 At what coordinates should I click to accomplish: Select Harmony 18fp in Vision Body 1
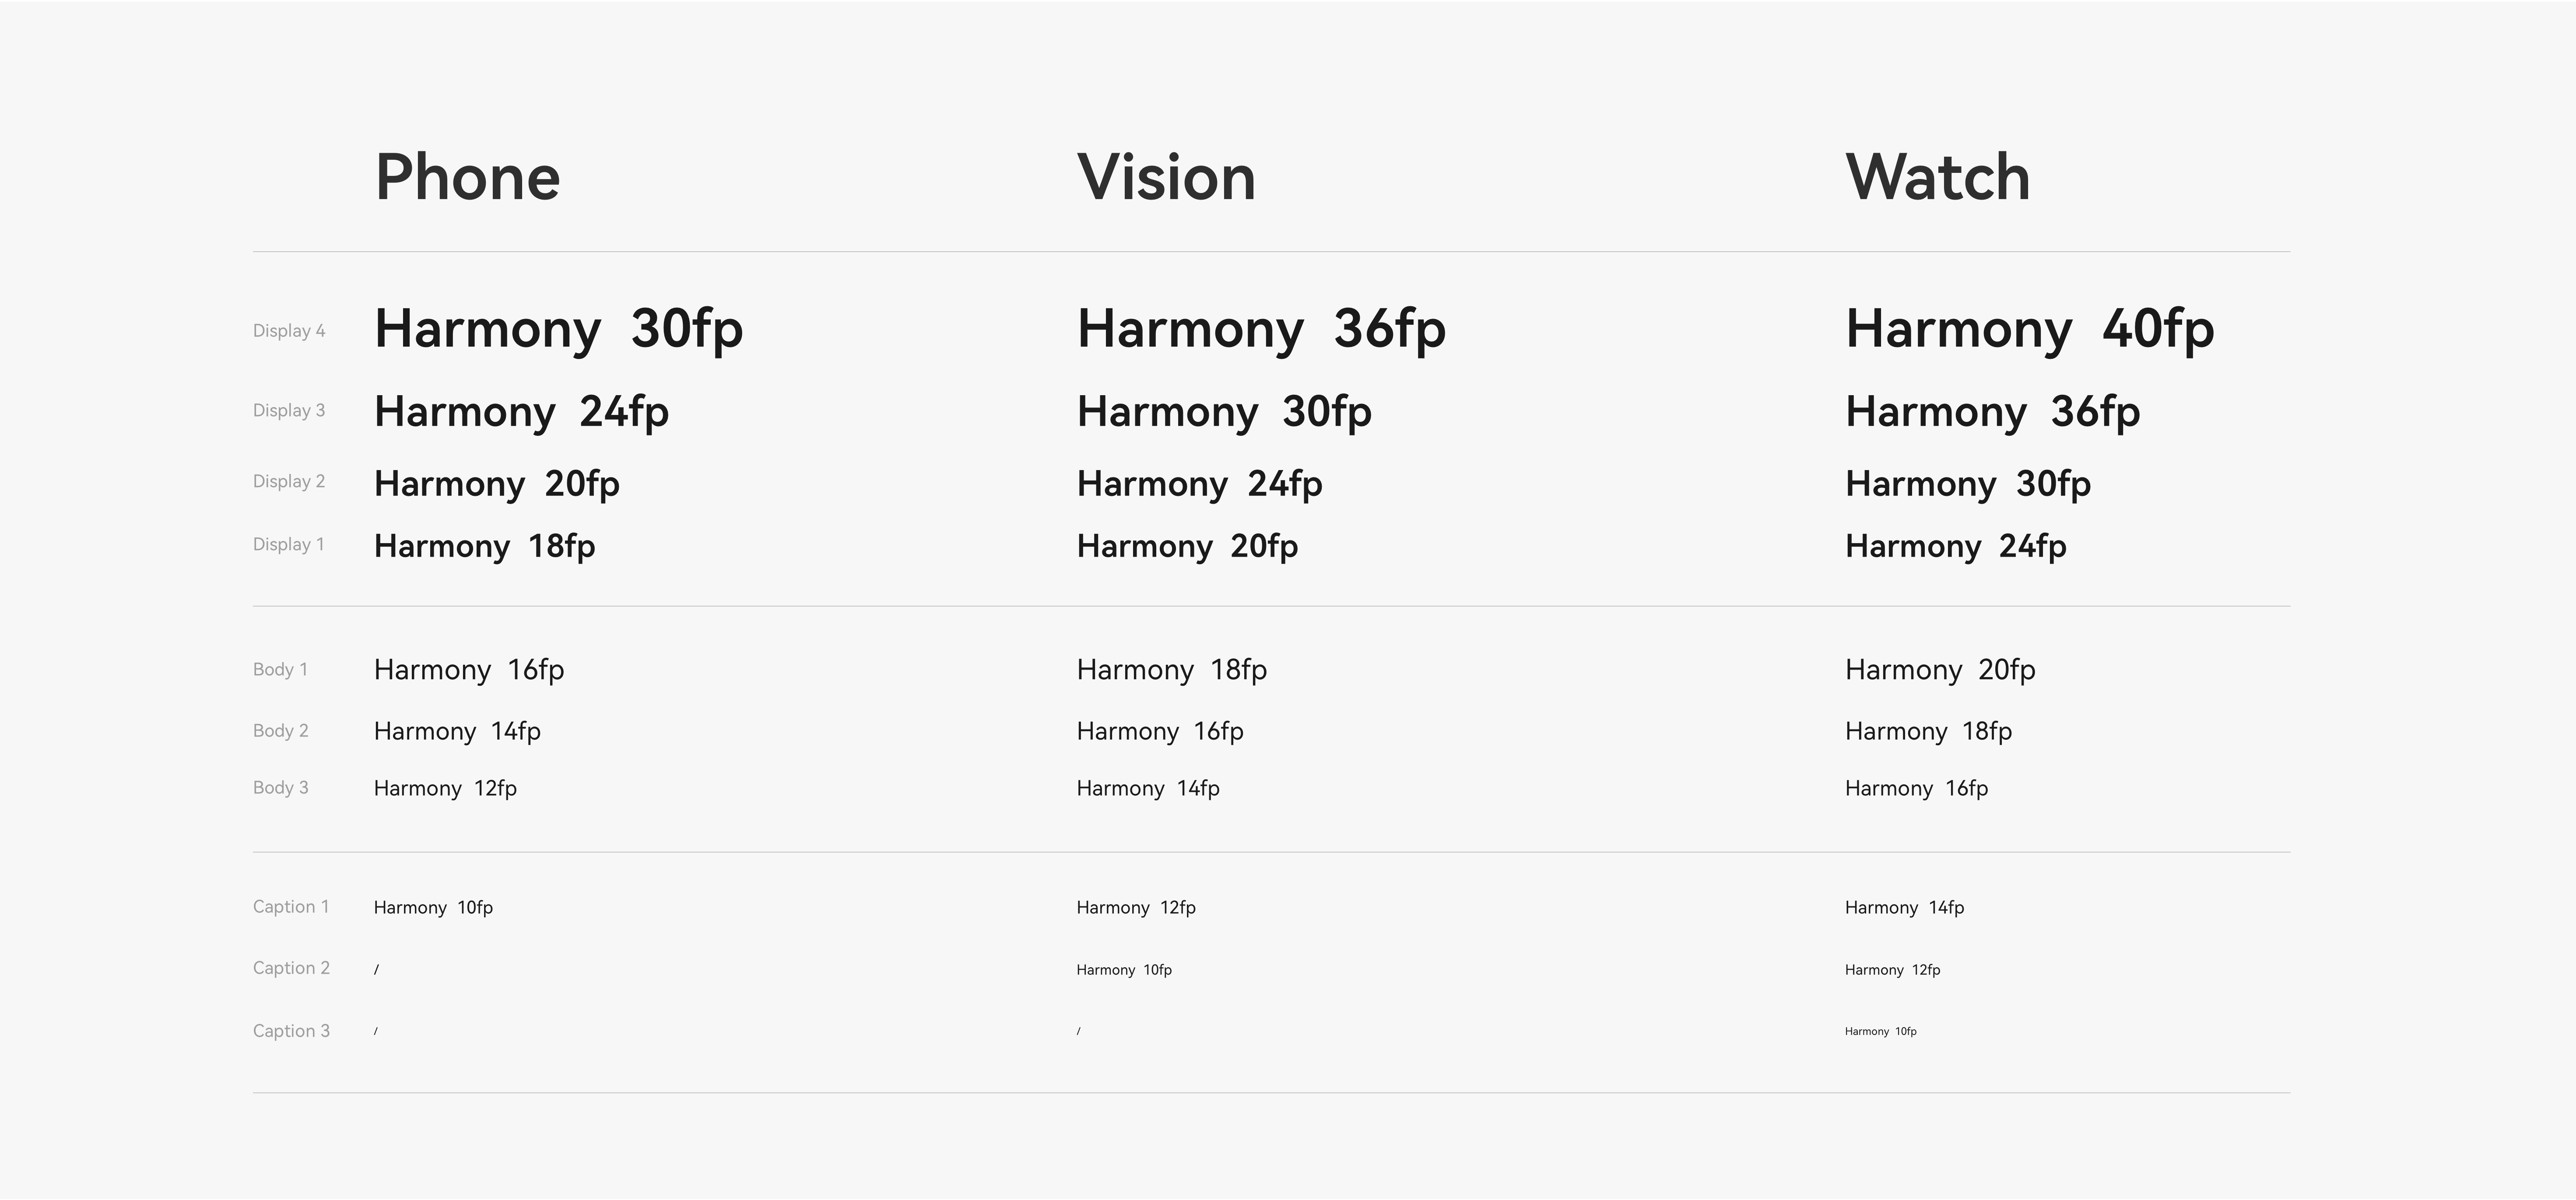pos(1172,670)
